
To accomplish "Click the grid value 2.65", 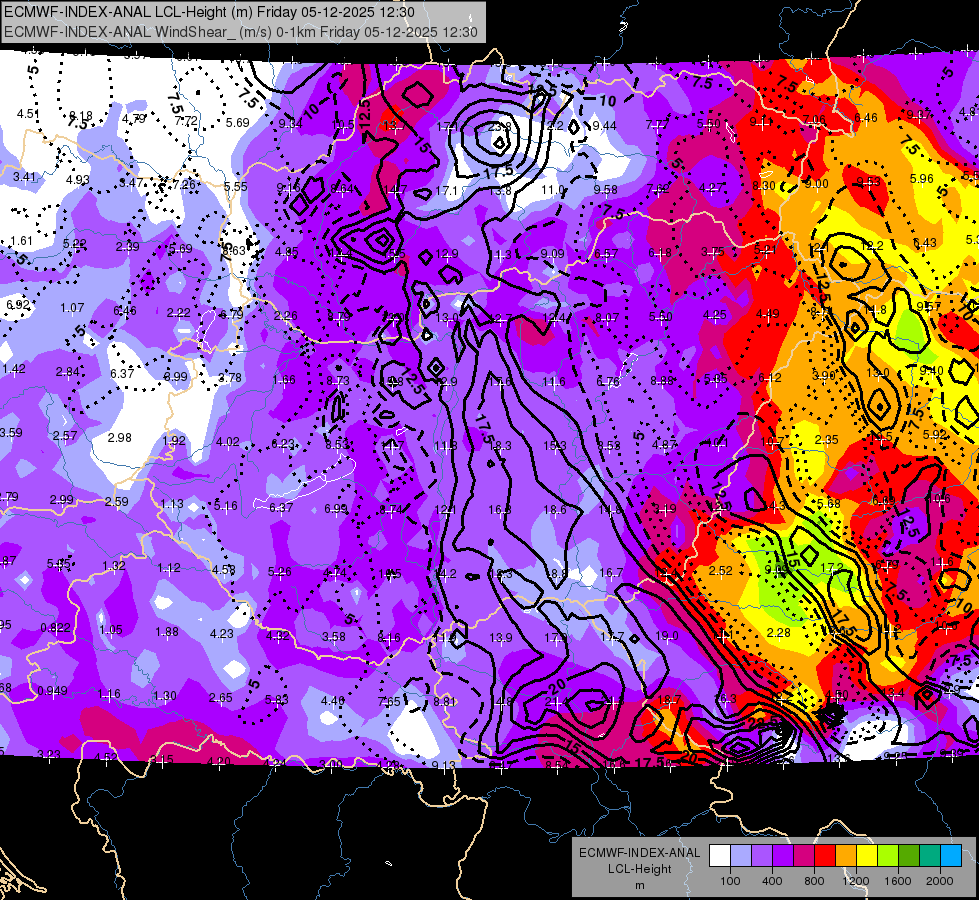I will click(x=221, y=698).
